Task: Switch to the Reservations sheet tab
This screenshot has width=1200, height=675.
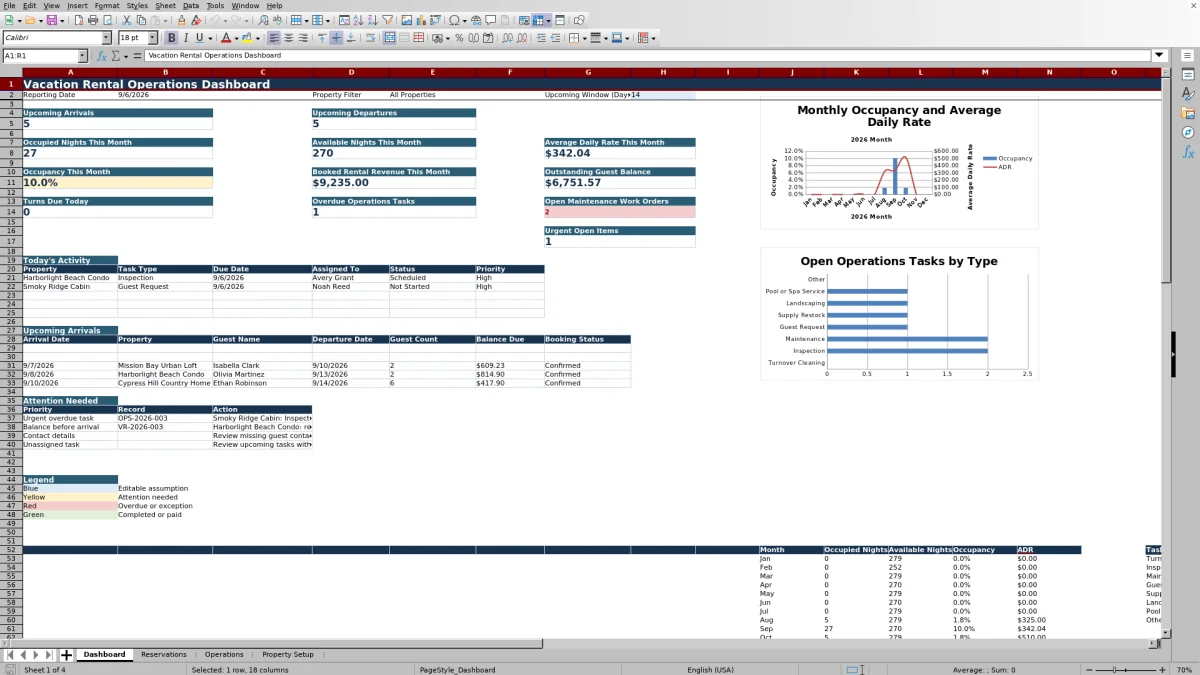Action: coord(164,655)
